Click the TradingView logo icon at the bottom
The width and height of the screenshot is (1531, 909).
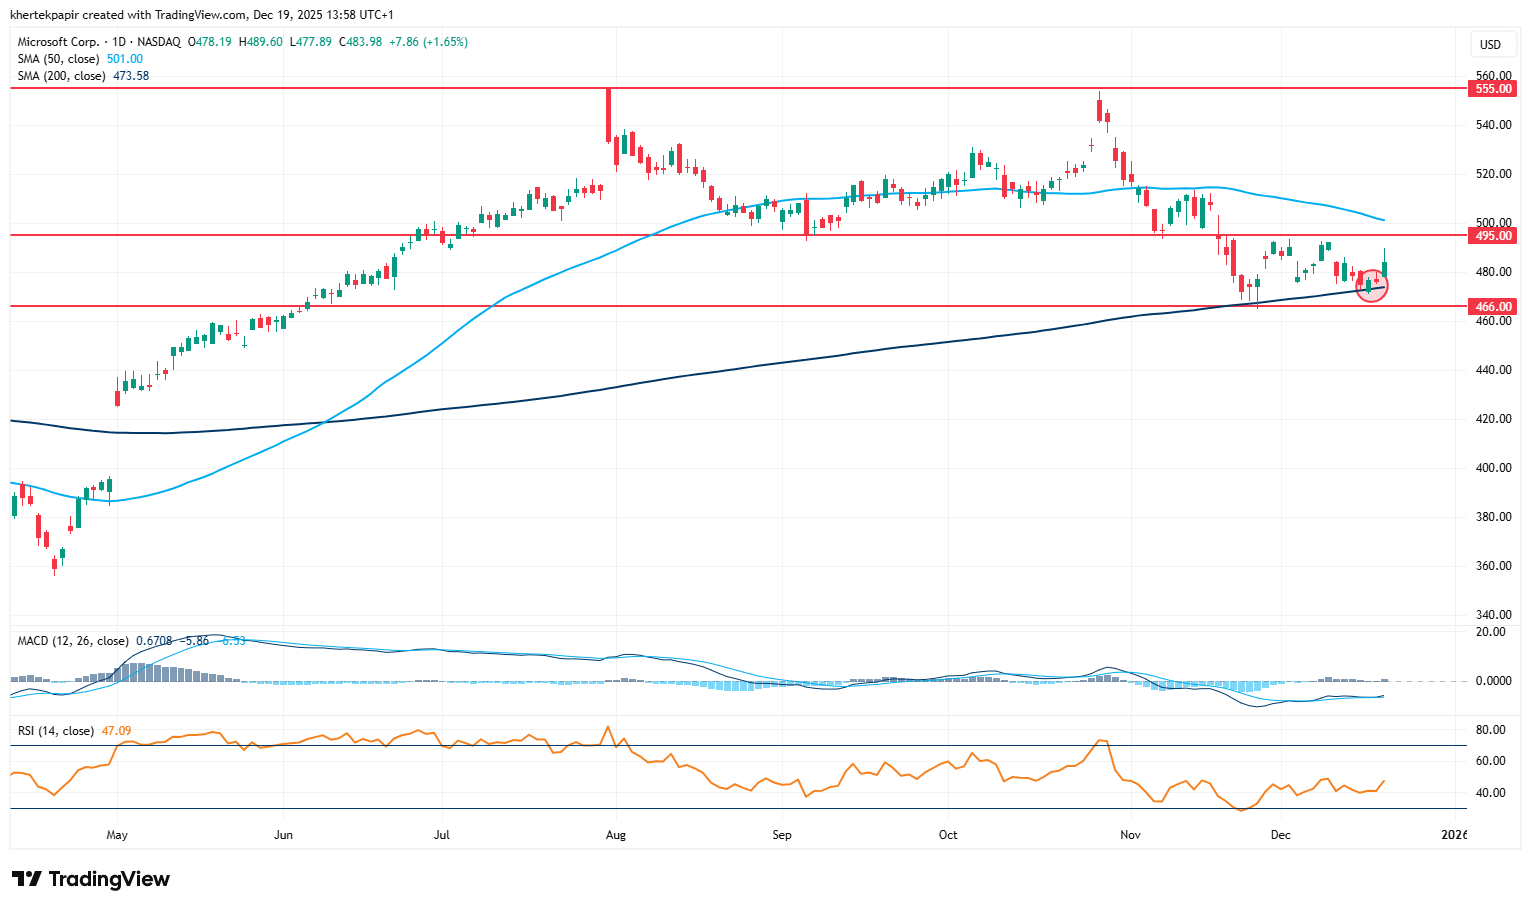pyautogui.click(x=27, y=879)
